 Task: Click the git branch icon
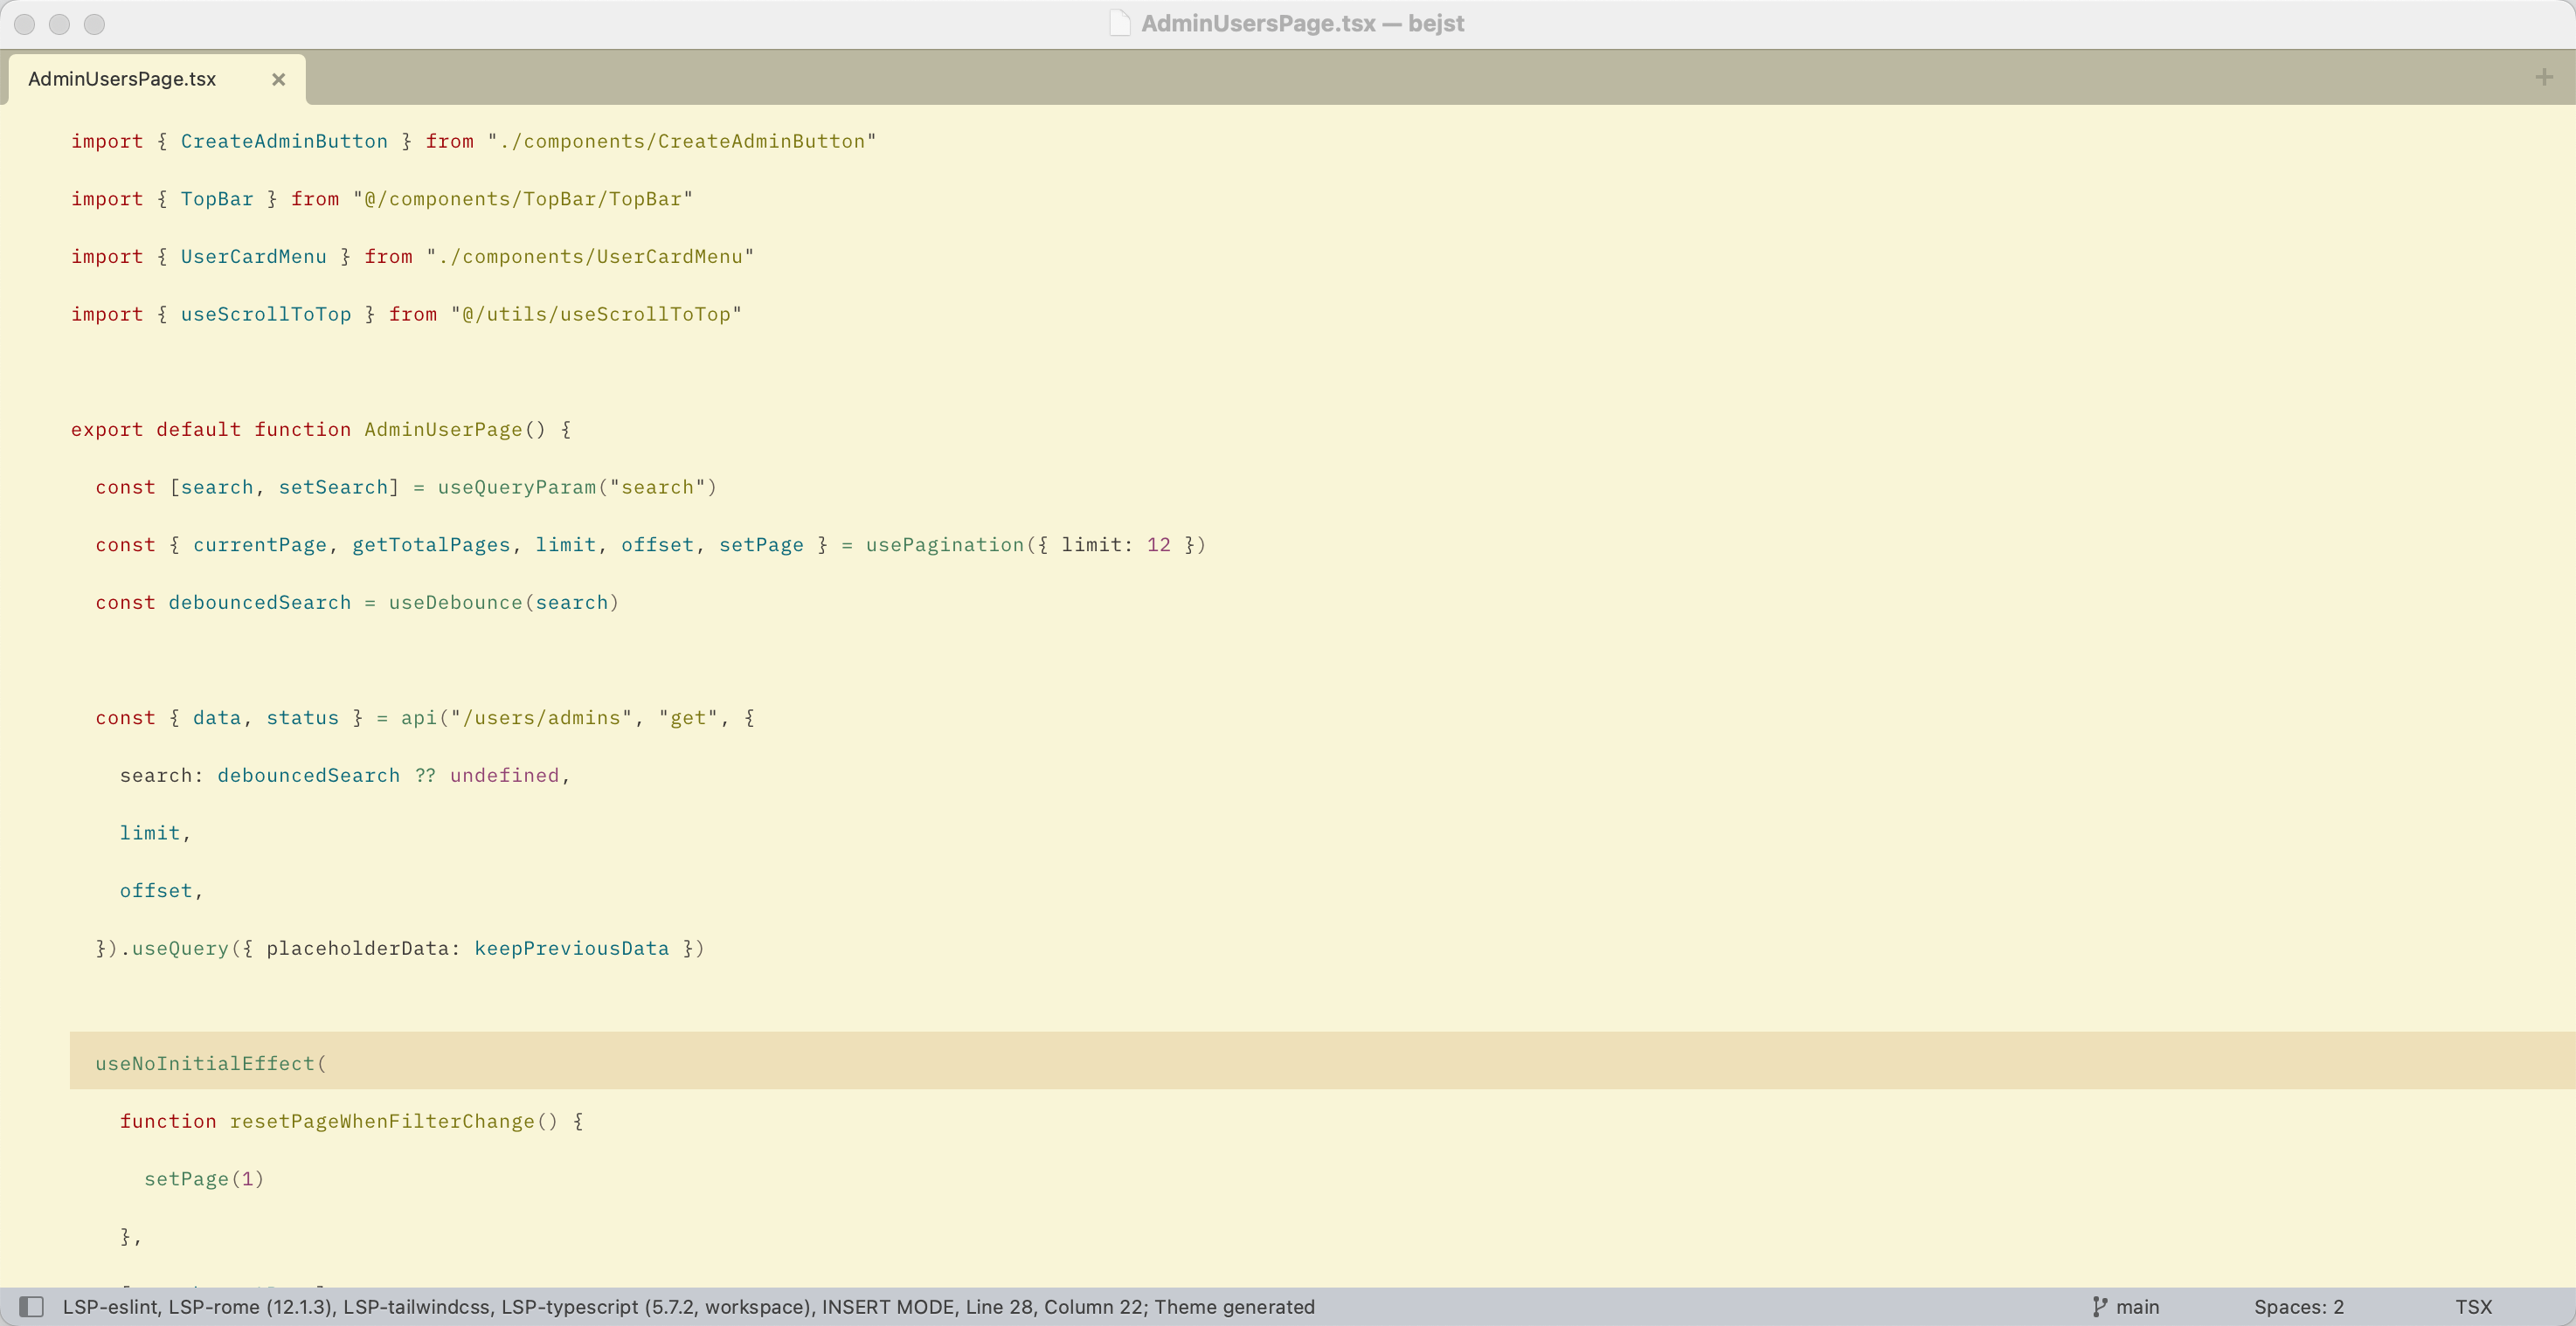click(x=2099, y=1306)
